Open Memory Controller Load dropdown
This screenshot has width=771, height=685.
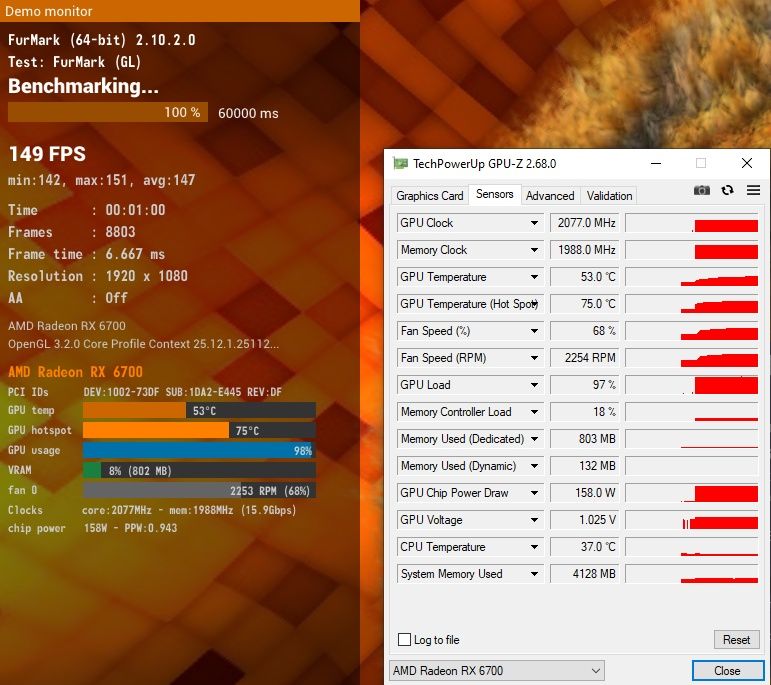point(534,412)
